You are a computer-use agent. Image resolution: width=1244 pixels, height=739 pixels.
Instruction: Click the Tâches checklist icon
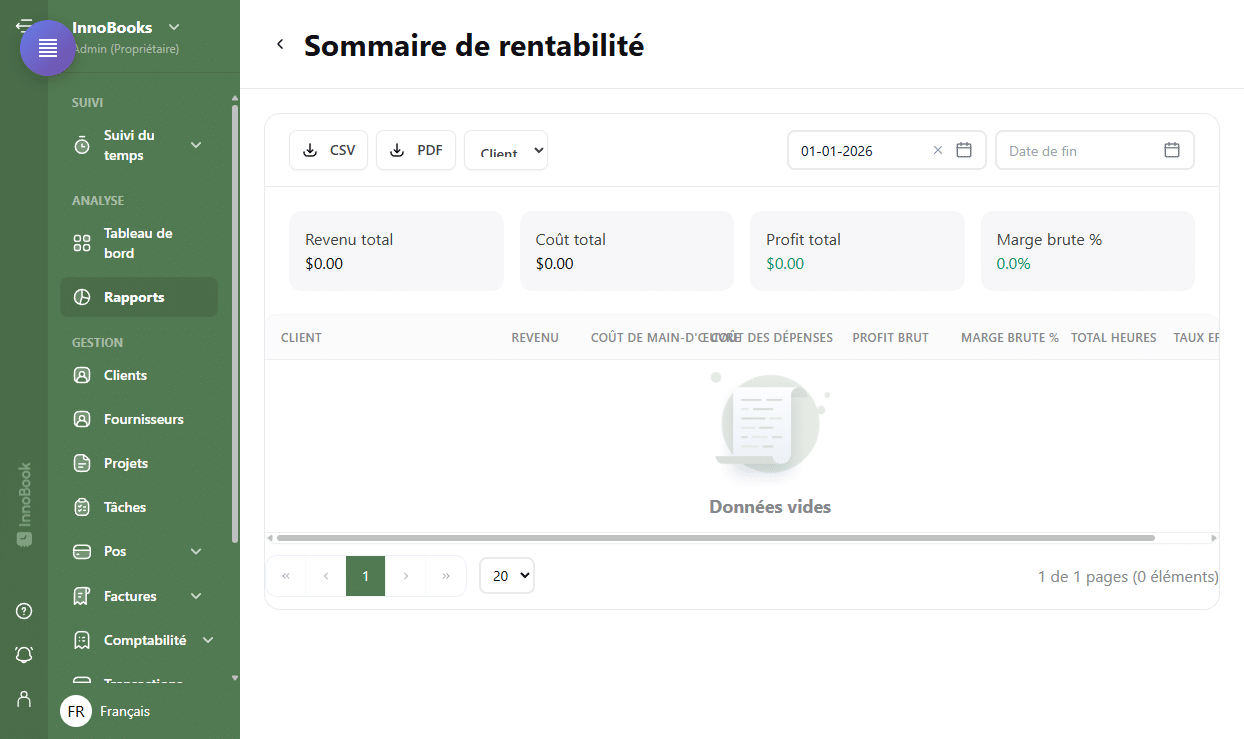82,507
